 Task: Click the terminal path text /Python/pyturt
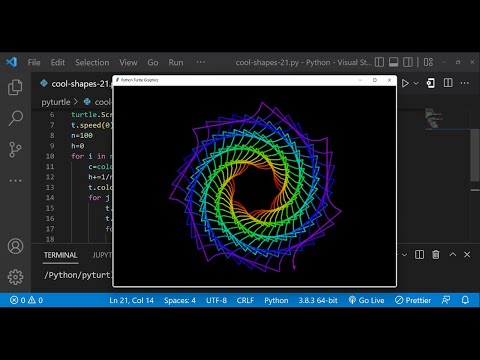(78, 275)
